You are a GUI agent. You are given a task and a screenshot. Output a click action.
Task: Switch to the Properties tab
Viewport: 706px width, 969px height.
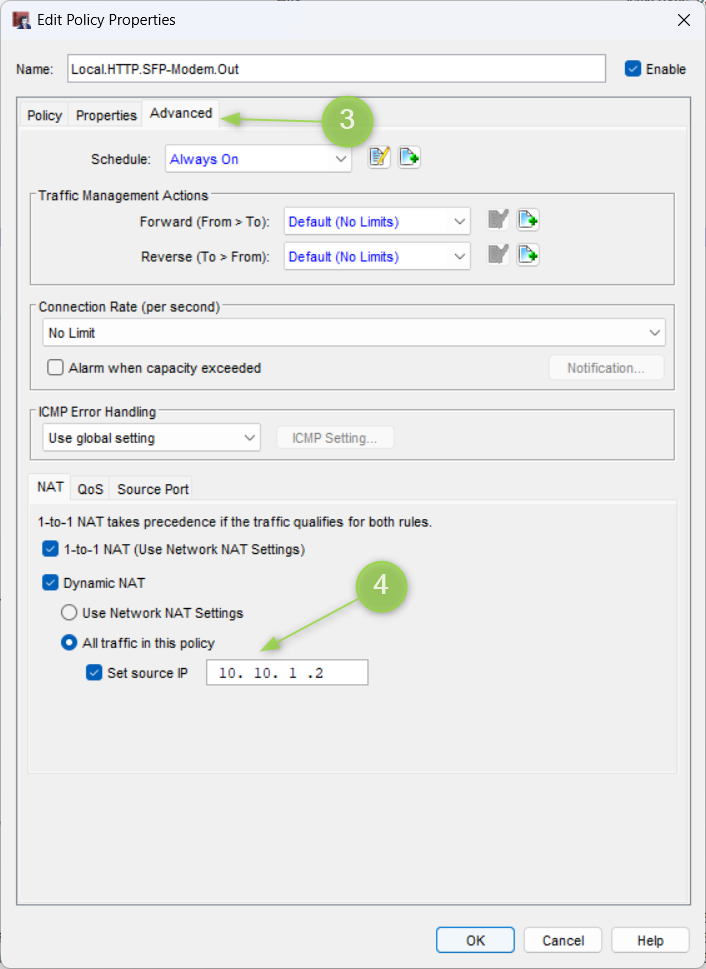[106, 115]
